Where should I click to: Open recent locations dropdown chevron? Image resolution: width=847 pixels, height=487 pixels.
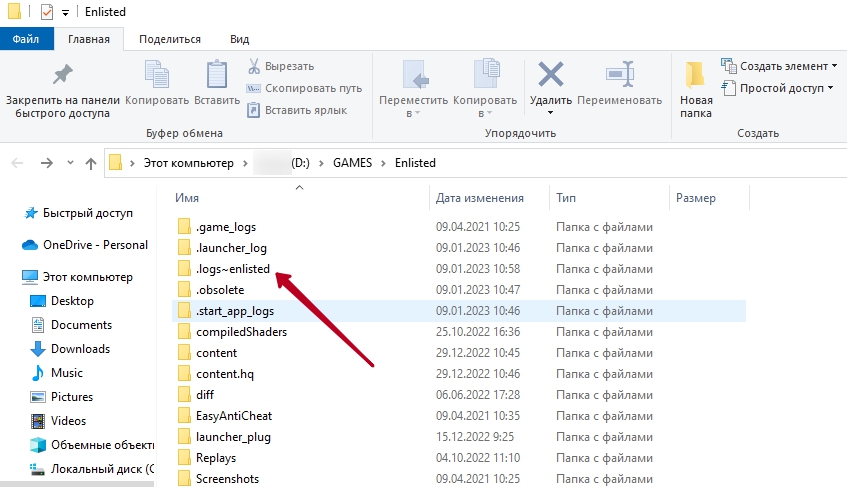coord(70,163)
